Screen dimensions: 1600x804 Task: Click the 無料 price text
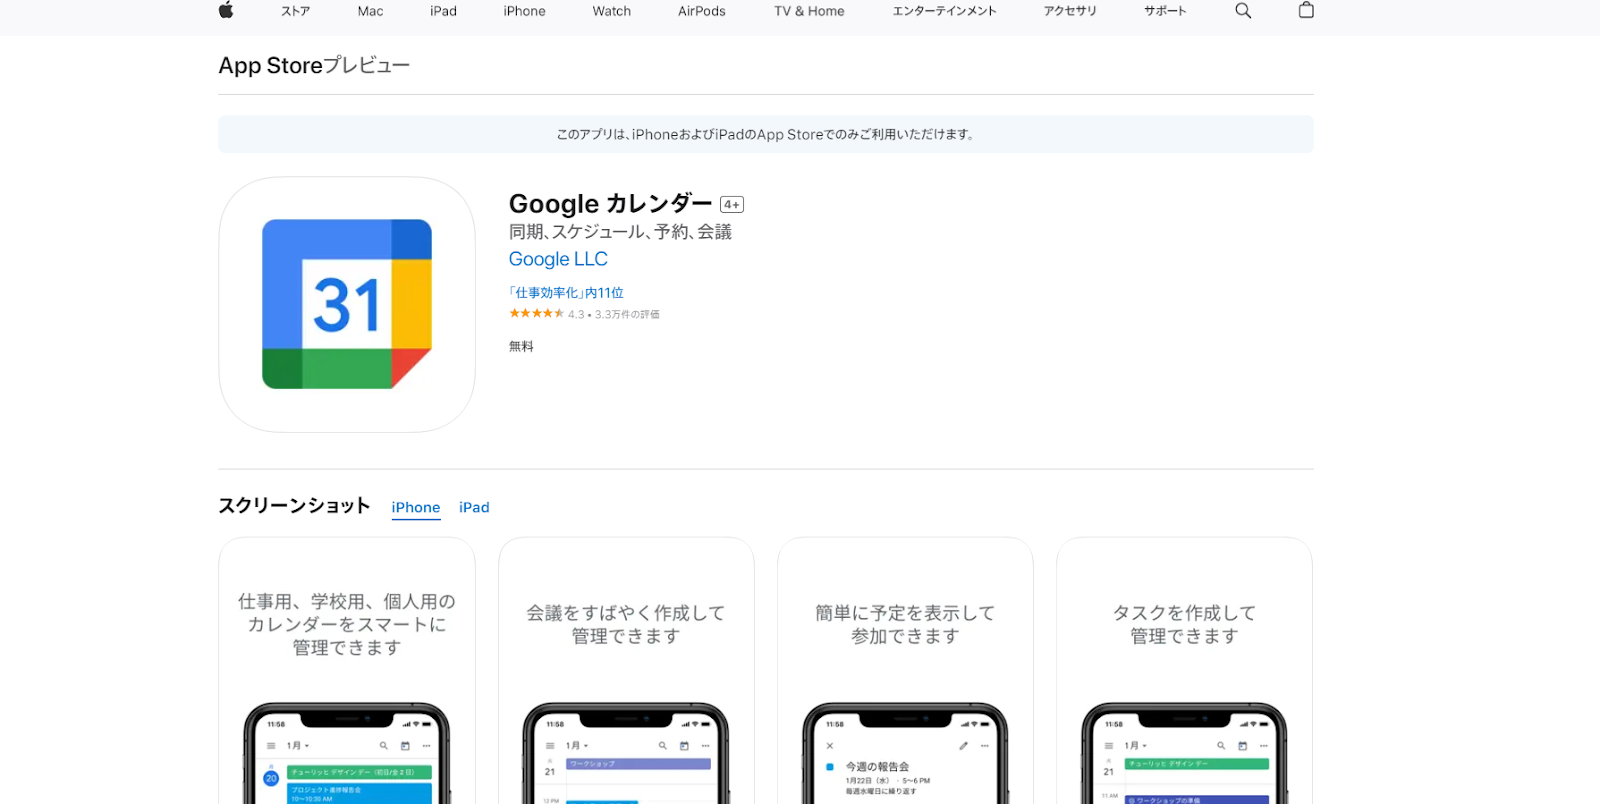(x=521, y=347)
